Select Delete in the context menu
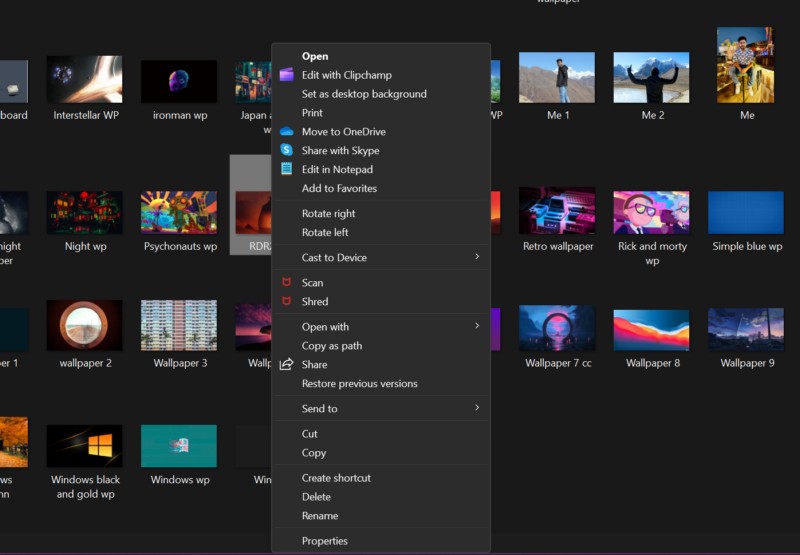Screen dimensions: 800x555 [316, 497]
